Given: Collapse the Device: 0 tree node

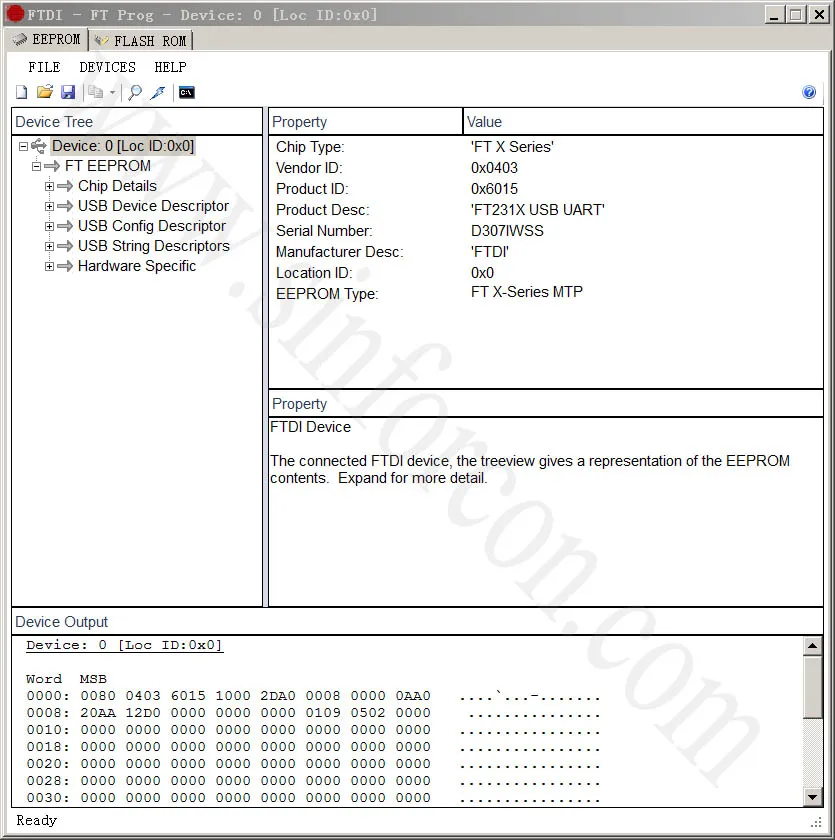Looking at the screenshot, I should click(x=23, y=146).
